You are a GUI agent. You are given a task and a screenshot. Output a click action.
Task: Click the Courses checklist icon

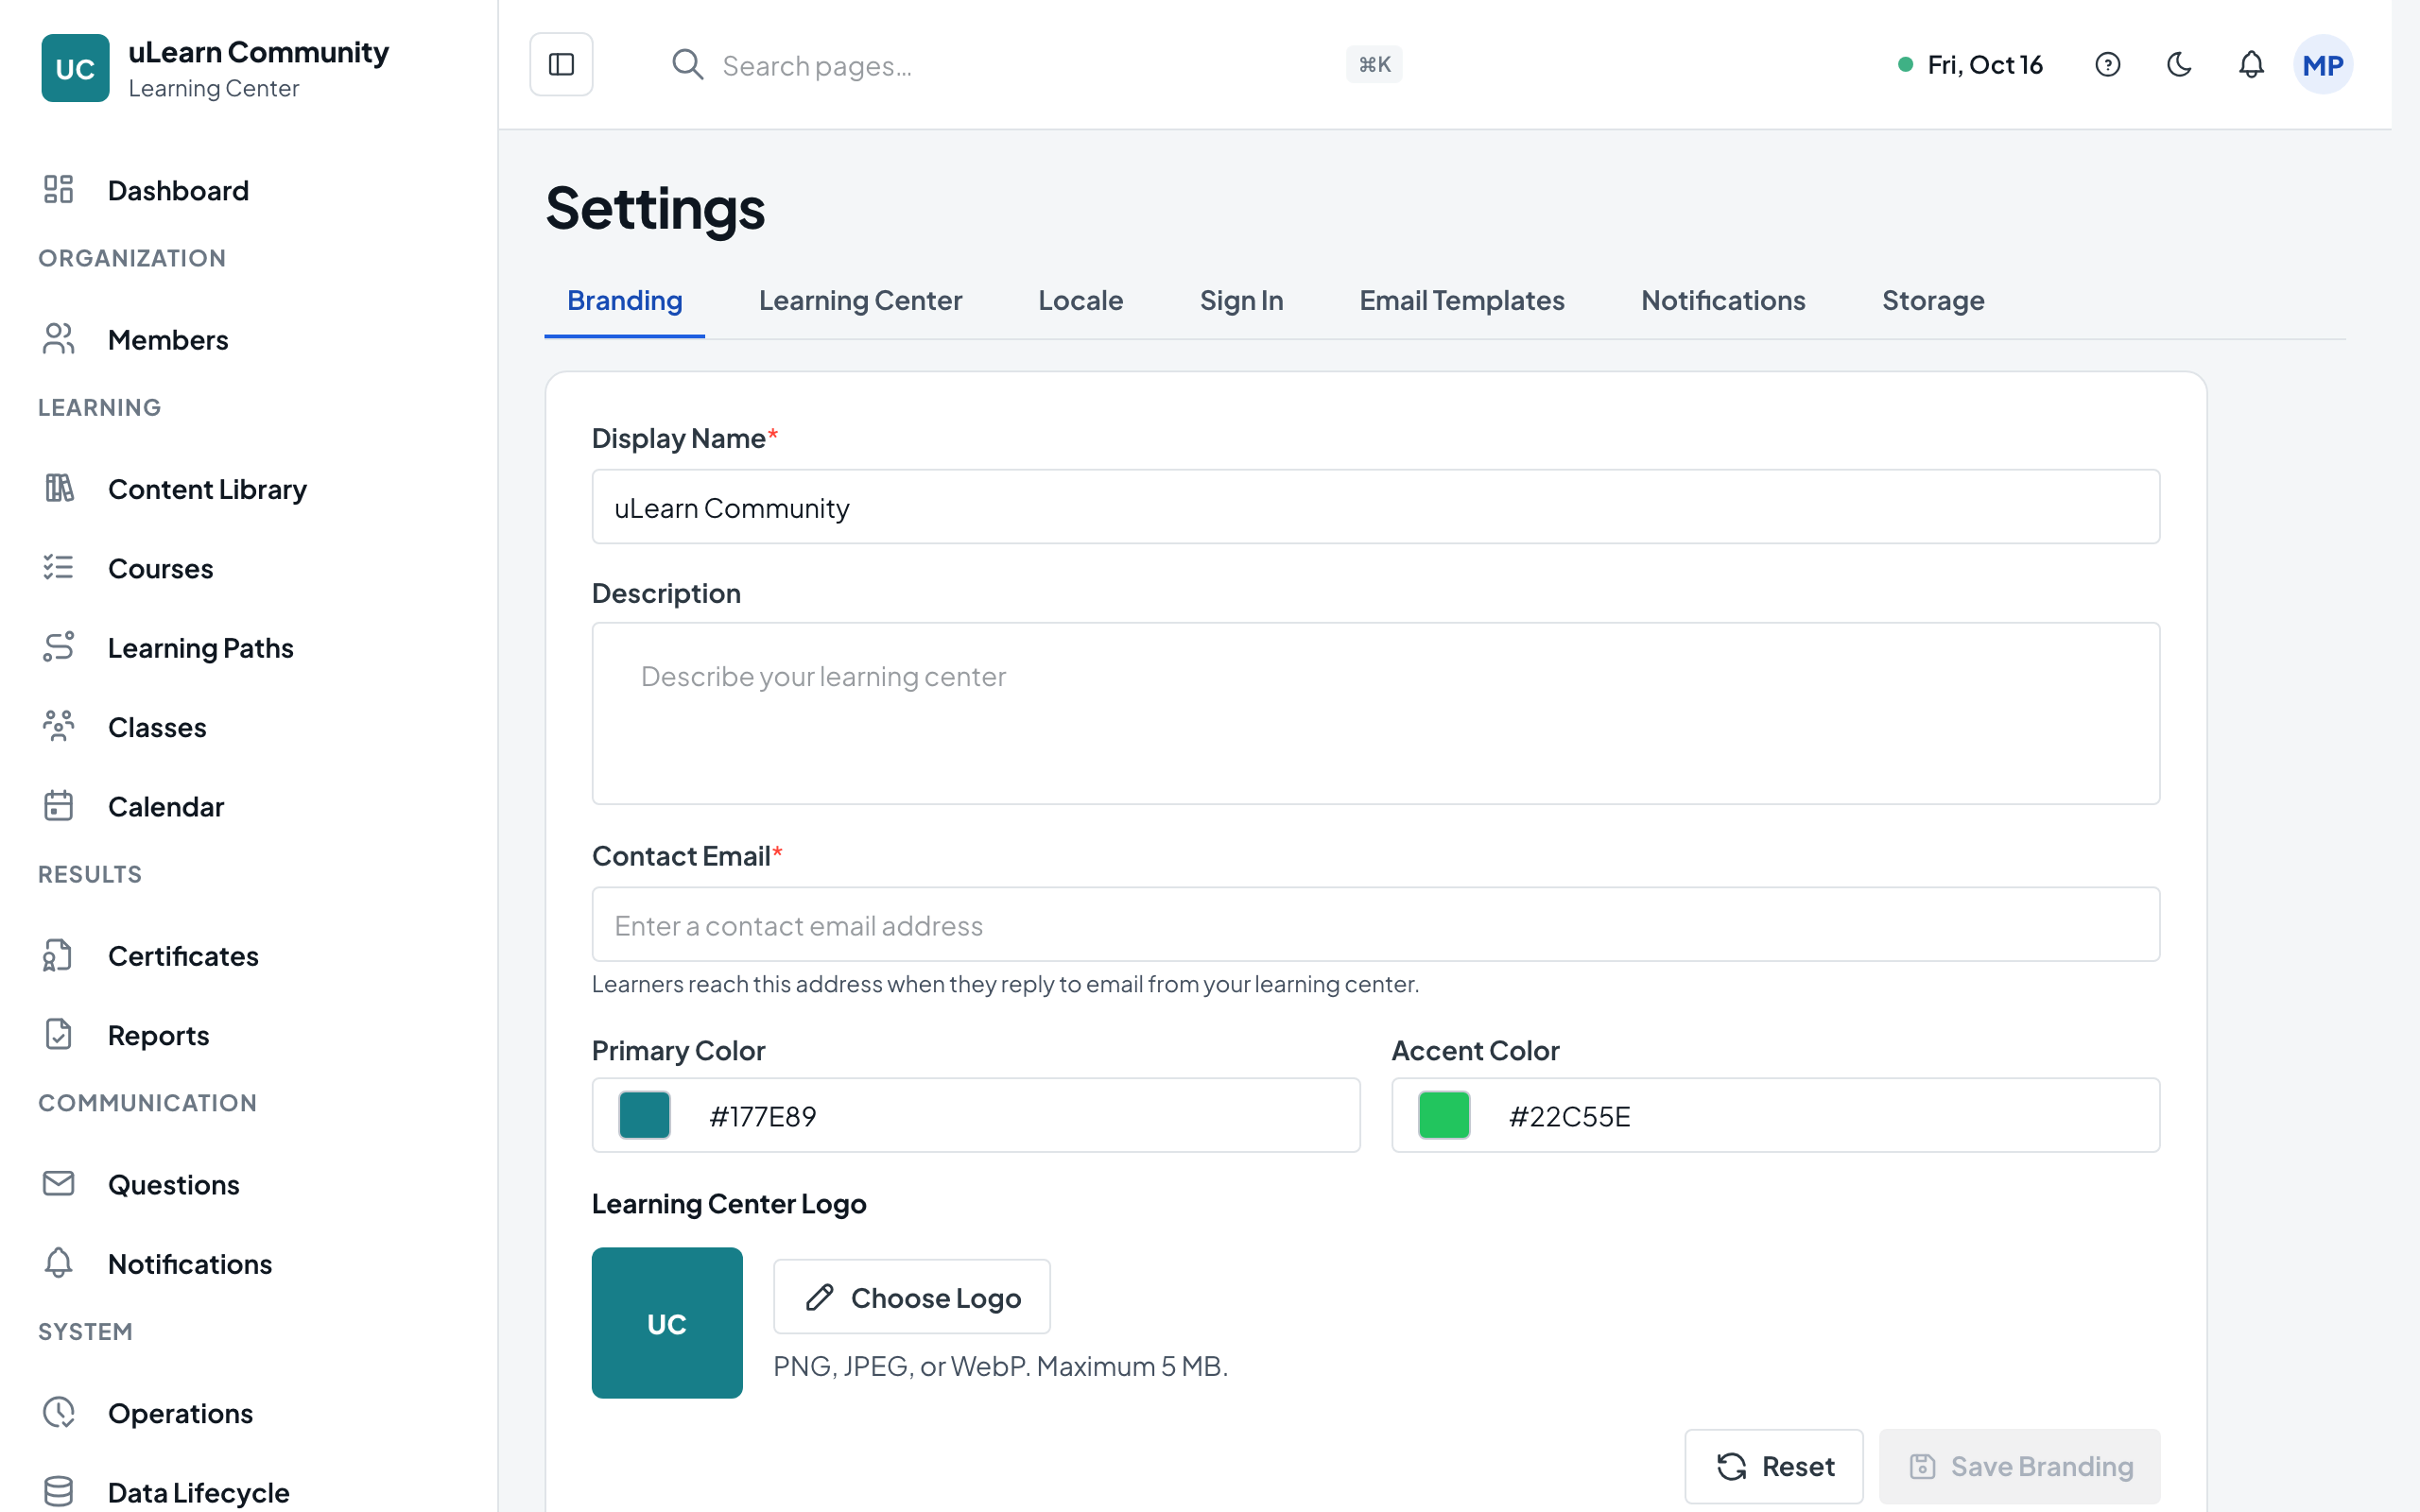(x=59, y=568)
